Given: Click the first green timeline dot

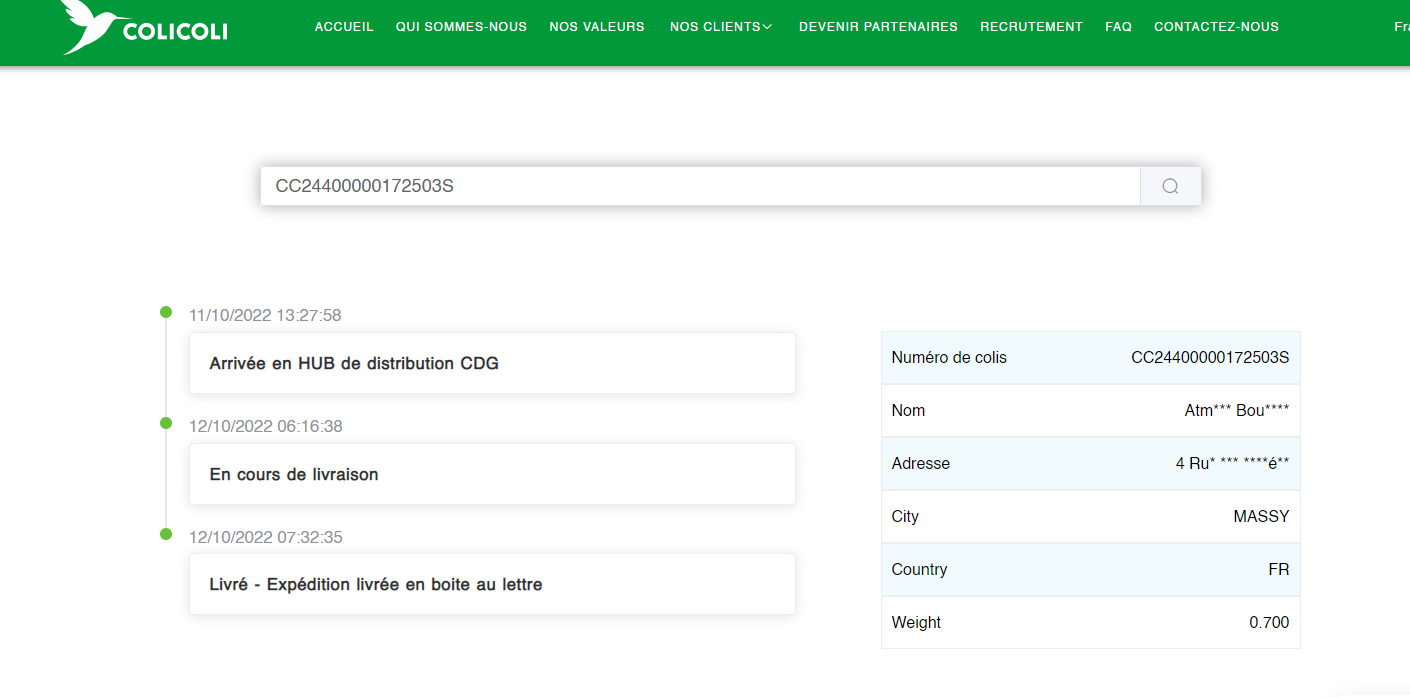Looking at the screenshot, I should coord(166,313).
